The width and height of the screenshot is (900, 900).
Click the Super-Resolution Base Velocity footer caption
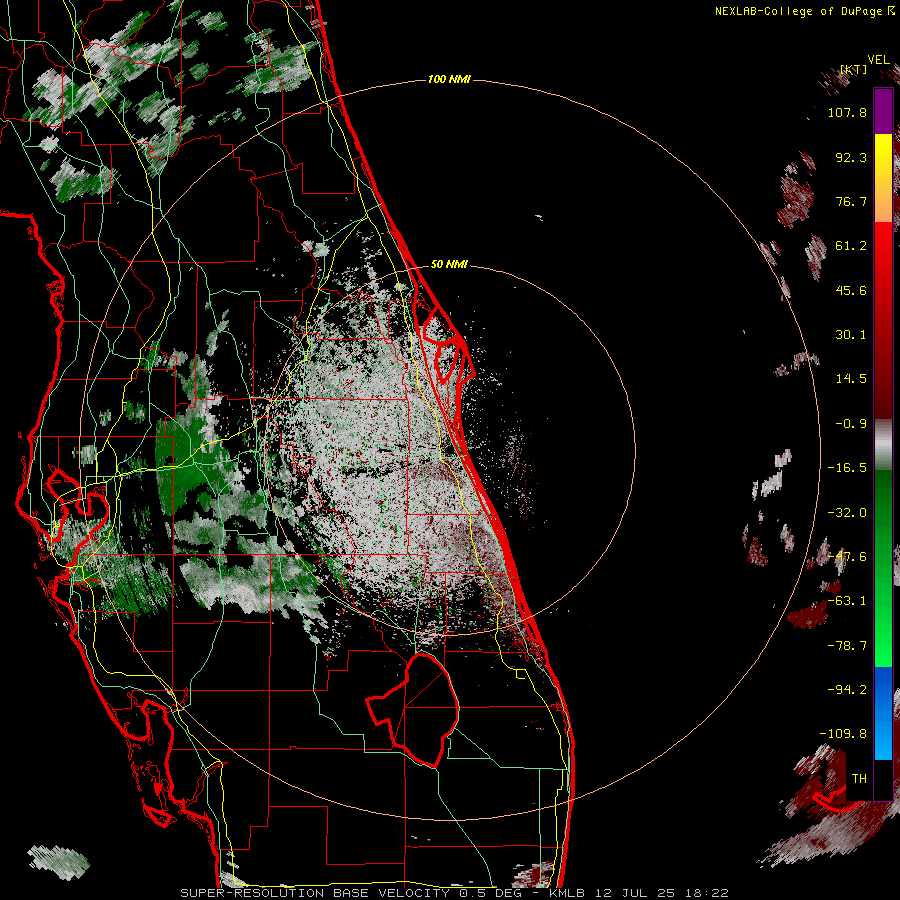(454, 893)
